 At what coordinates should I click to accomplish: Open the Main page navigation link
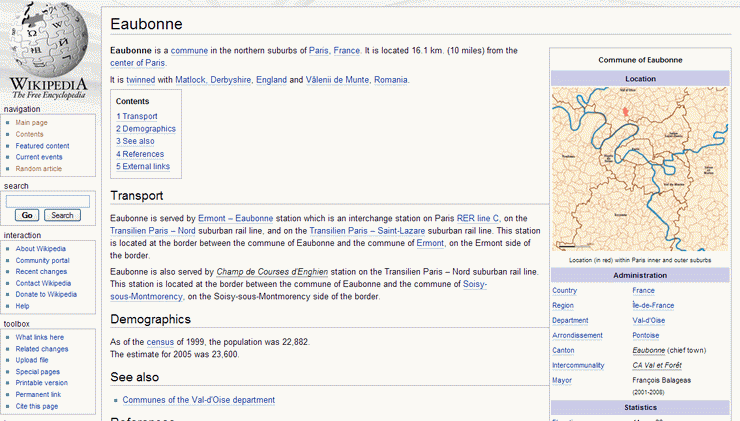pos(31,123)
